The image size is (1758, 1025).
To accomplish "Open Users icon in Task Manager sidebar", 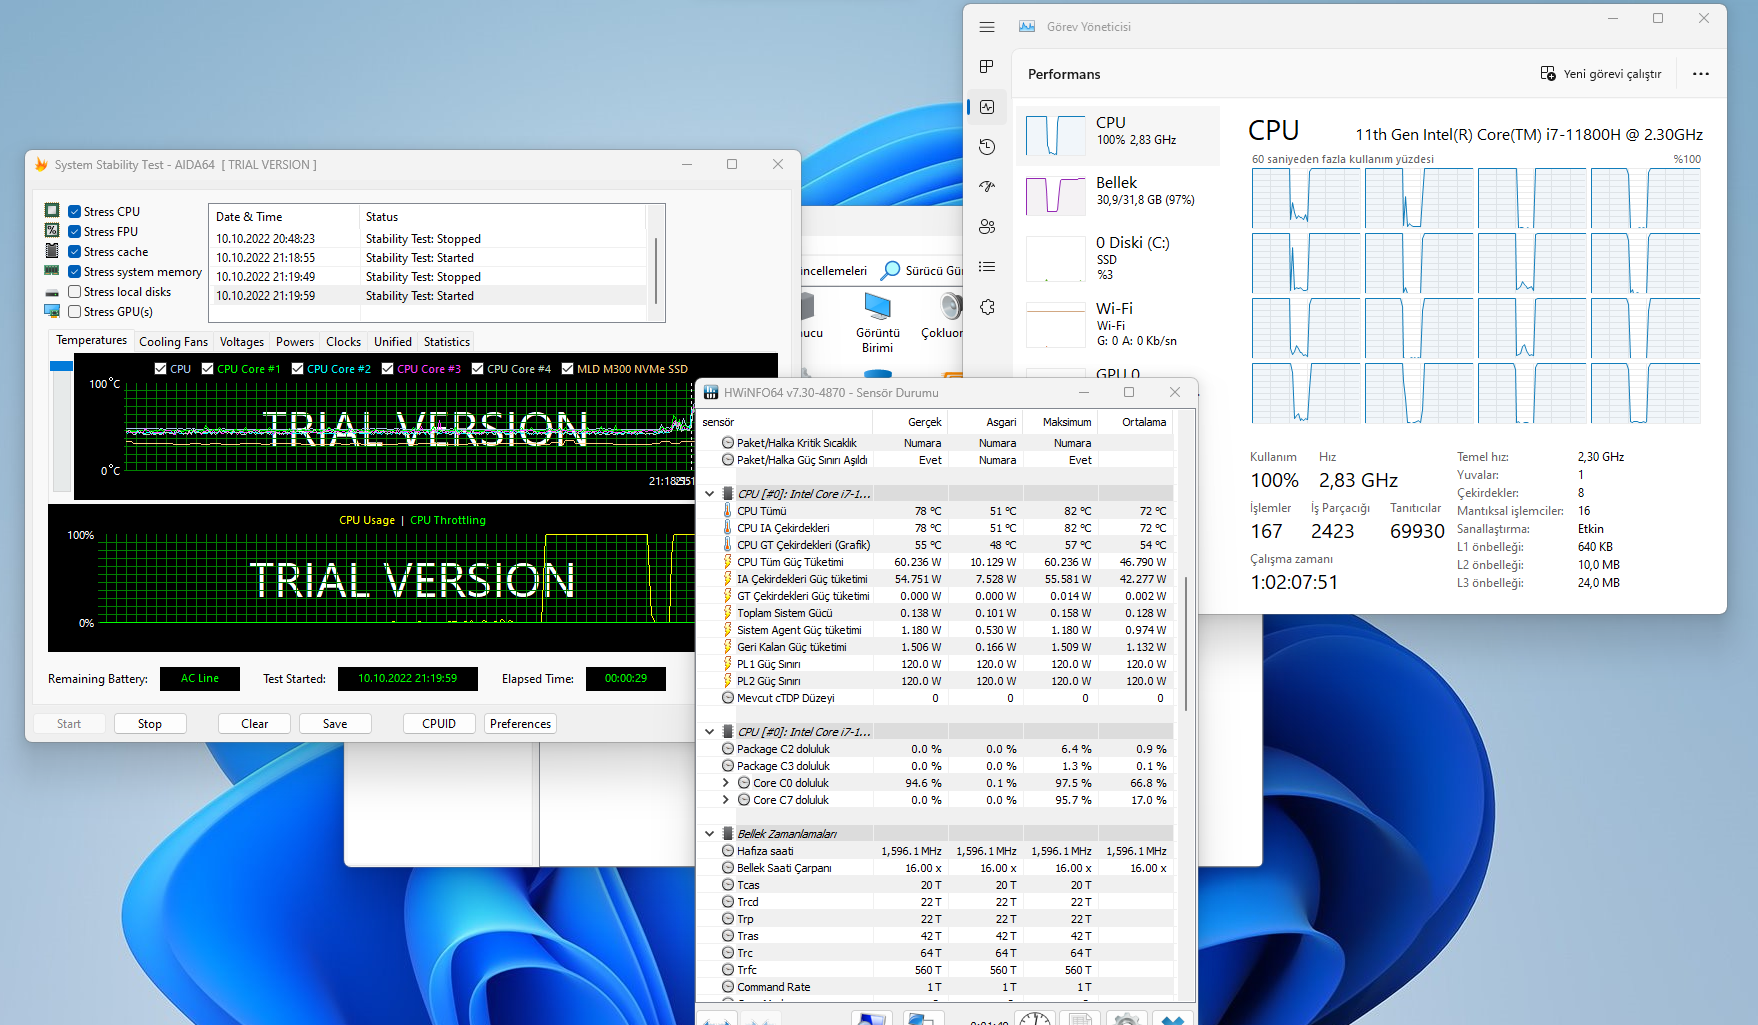I will click(x=987, y=227).
